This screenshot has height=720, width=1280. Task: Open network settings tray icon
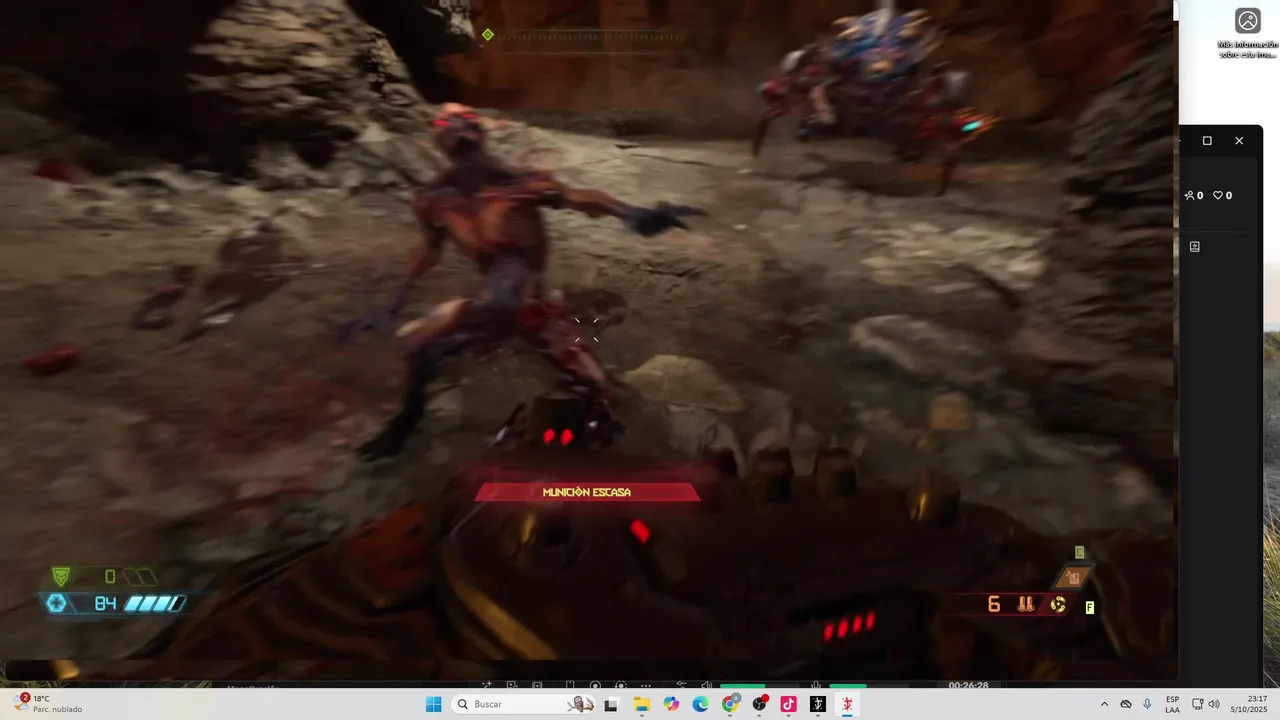(x=1197, y=704)
